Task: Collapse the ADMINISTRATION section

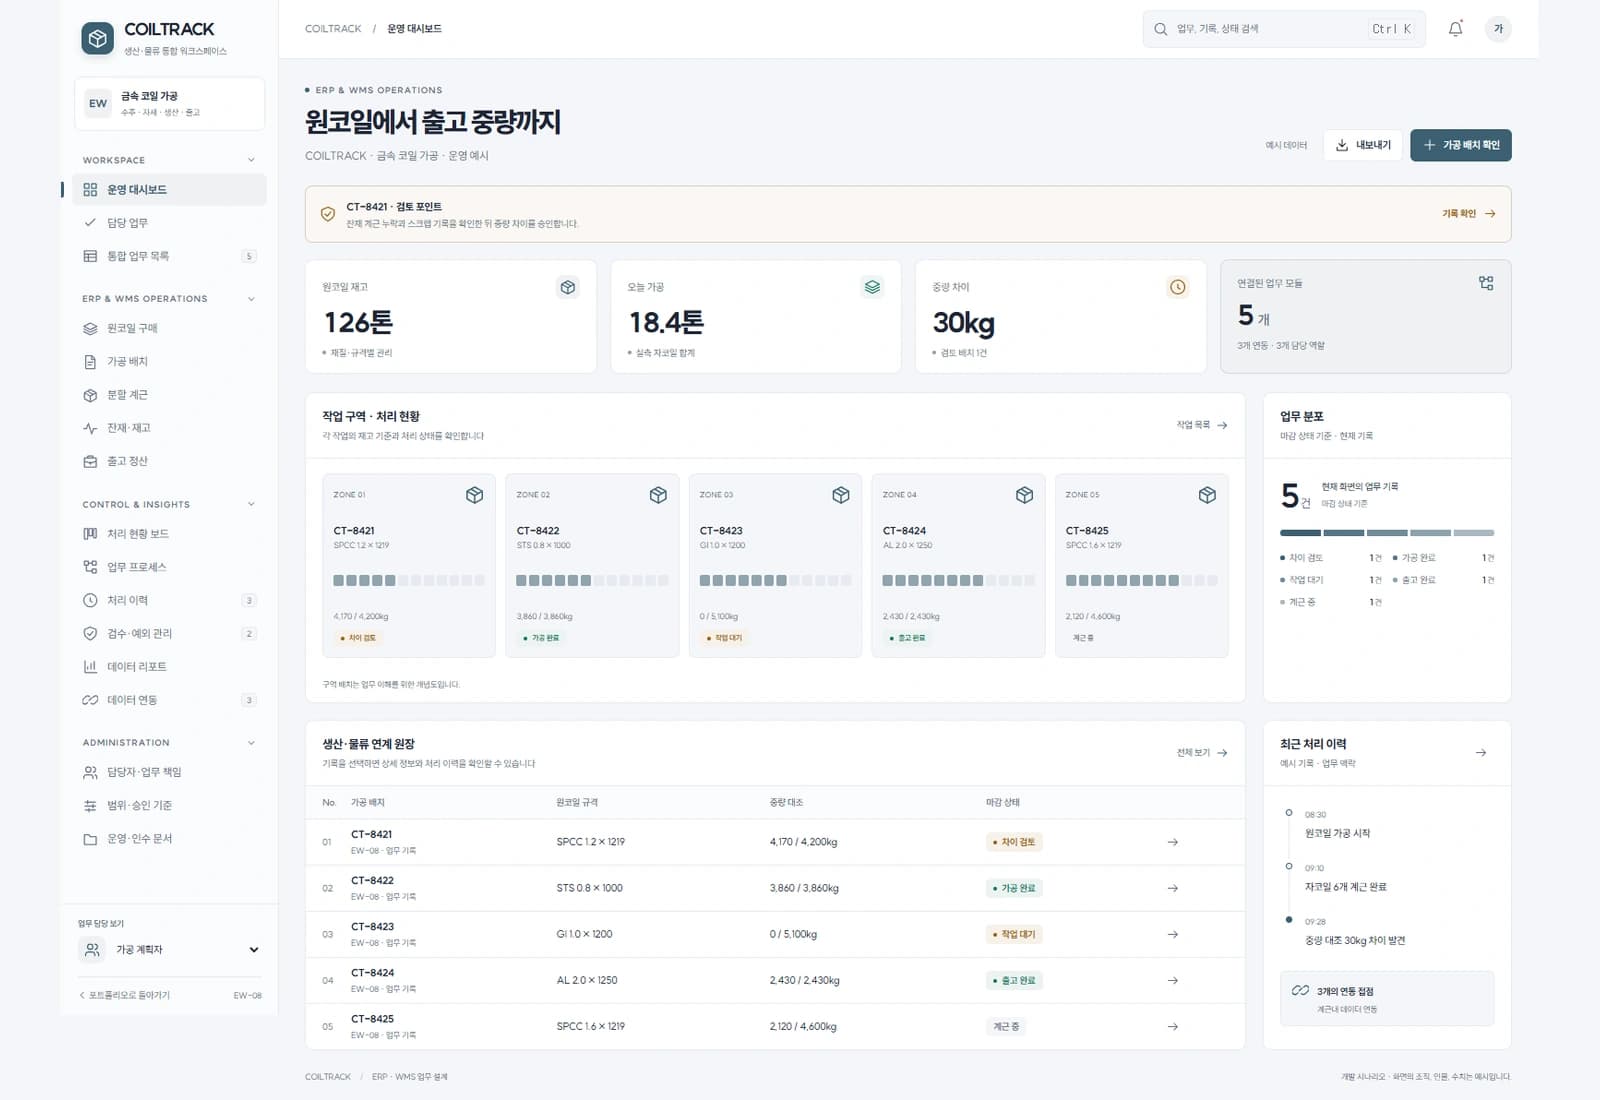Action: coord(251,743)
